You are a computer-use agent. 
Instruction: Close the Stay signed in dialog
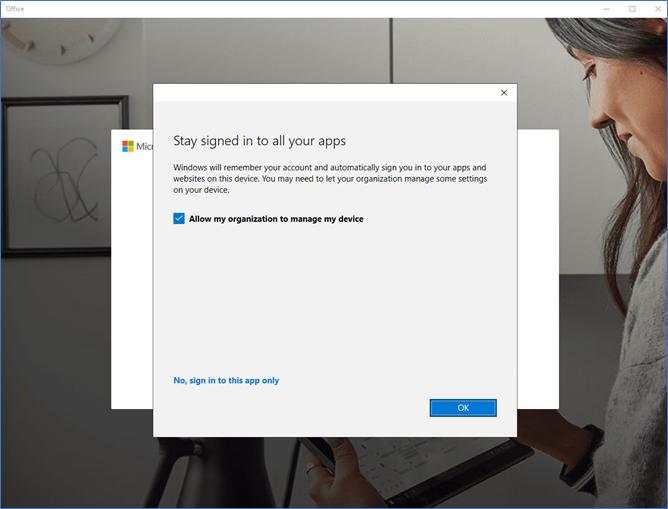click(x=504, y=92)
